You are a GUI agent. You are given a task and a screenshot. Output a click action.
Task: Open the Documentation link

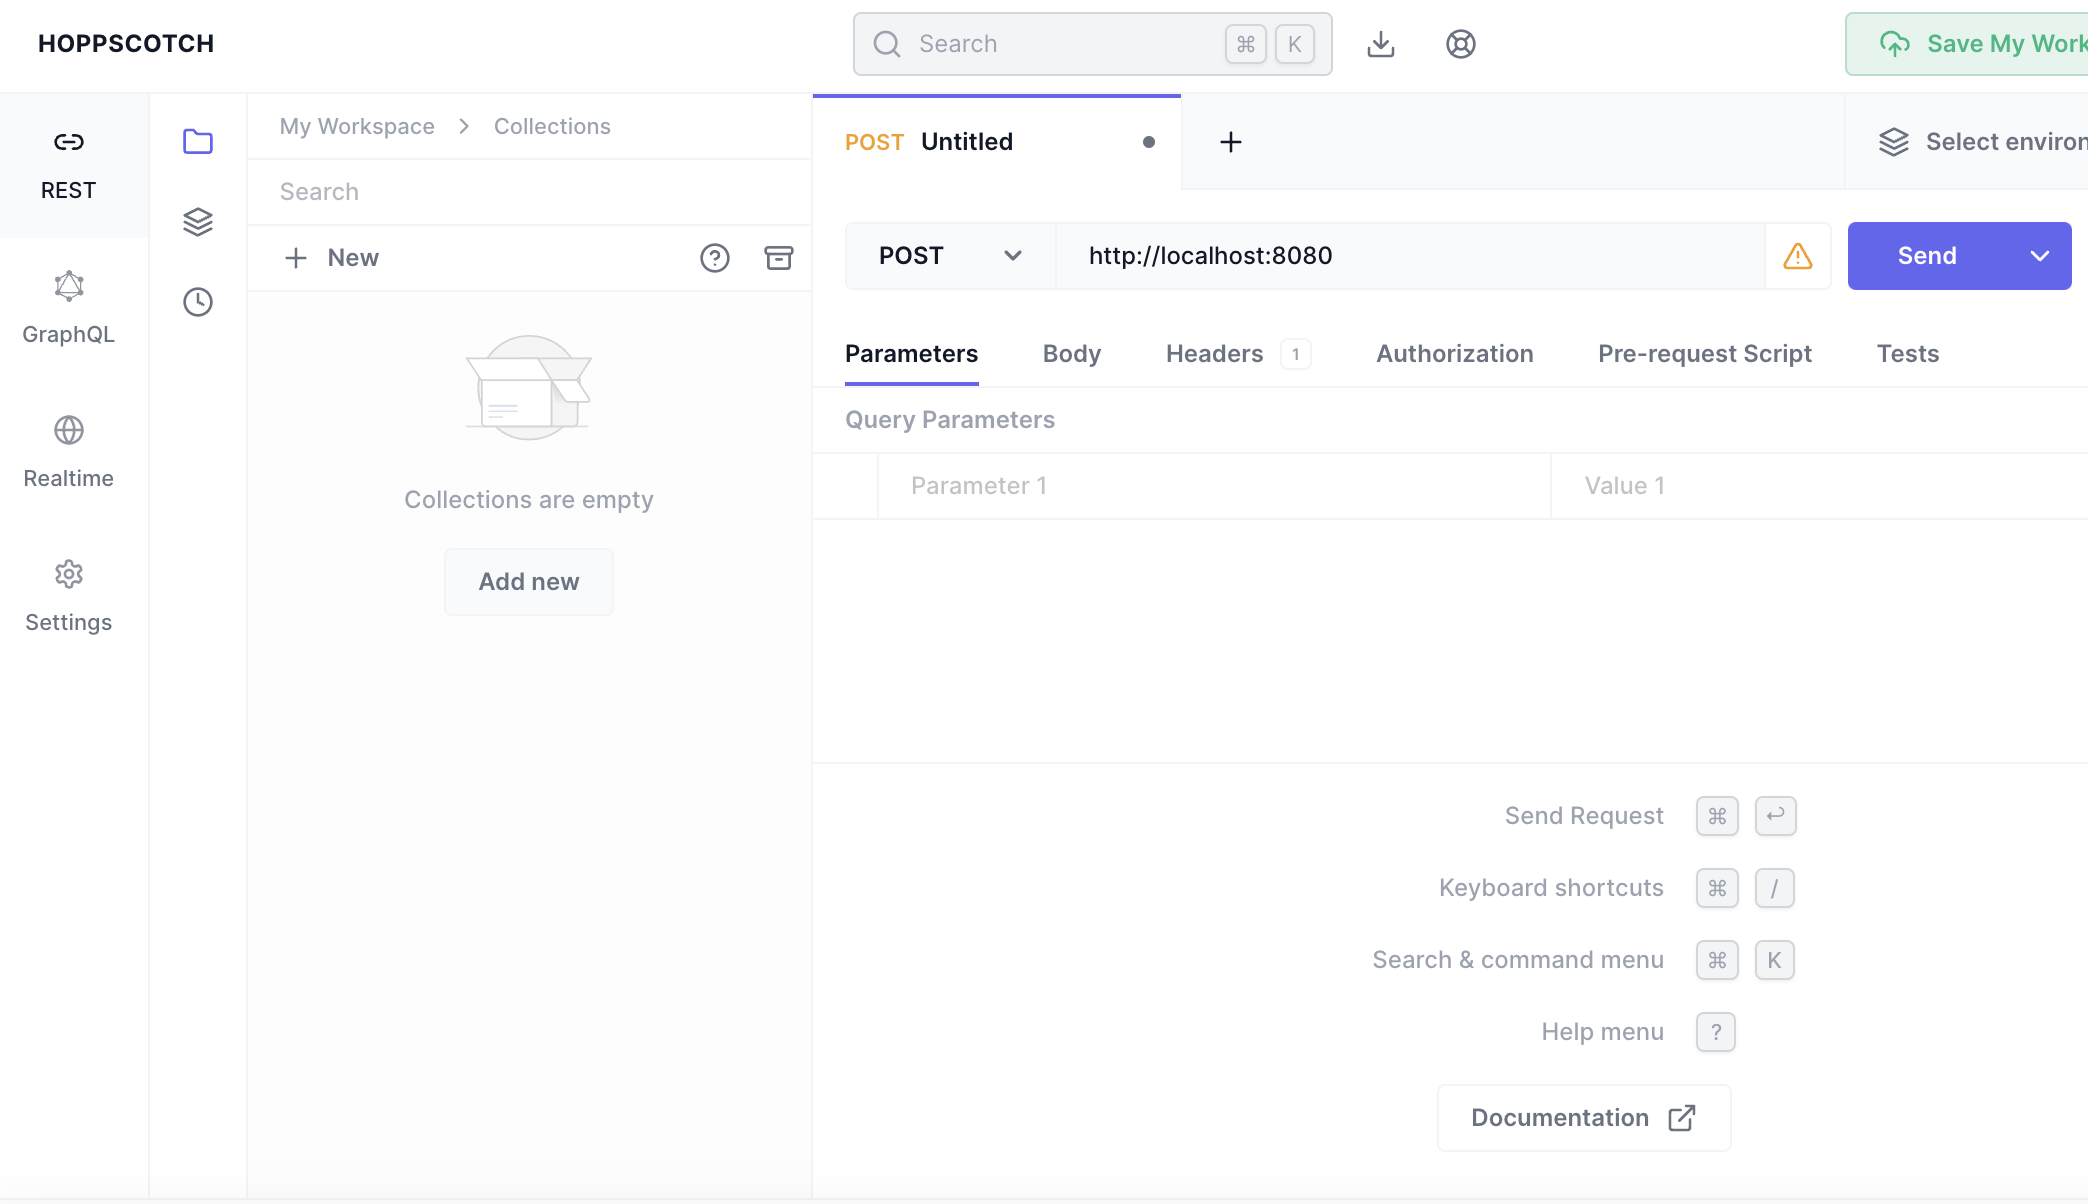coord(1583,1118)
